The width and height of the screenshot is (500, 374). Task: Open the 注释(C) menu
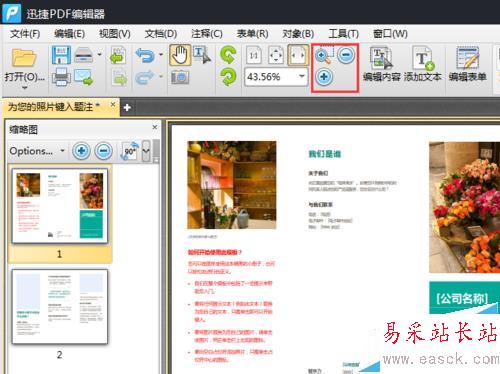tap(207, 34)
